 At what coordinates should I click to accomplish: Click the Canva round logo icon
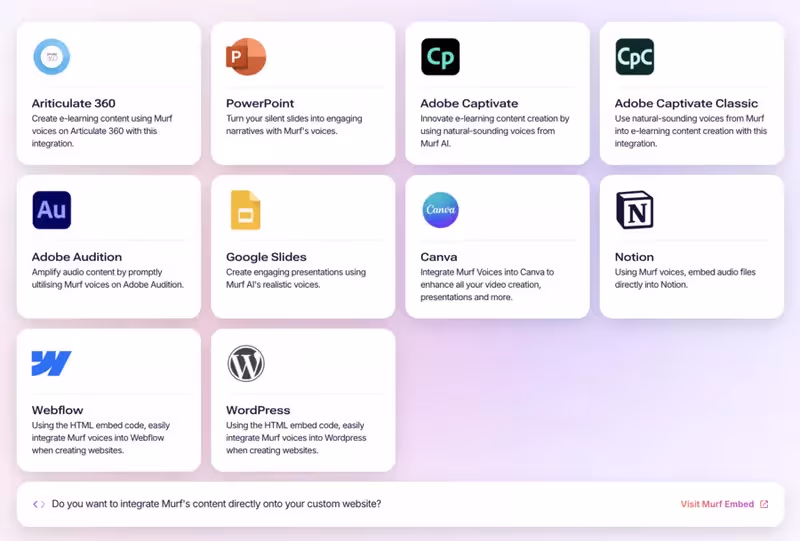(440, 210)
